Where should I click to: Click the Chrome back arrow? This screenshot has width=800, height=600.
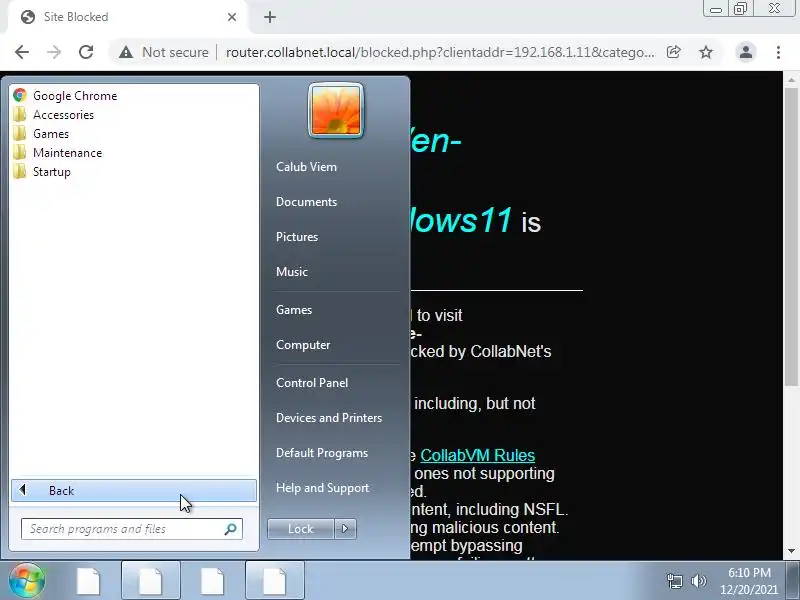[22, 52]
